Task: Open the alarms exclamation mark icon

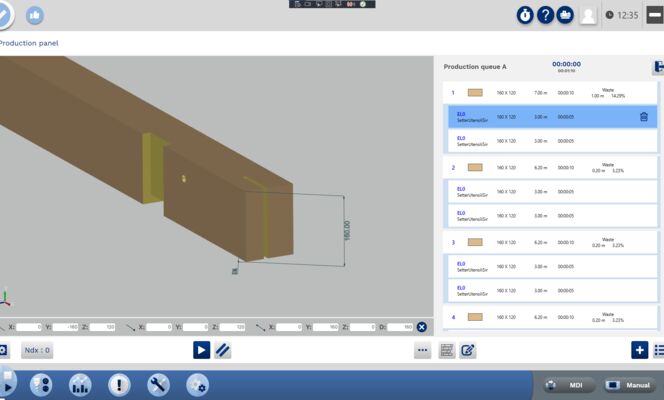Action: pyautogui.click(x=120, y=385)
